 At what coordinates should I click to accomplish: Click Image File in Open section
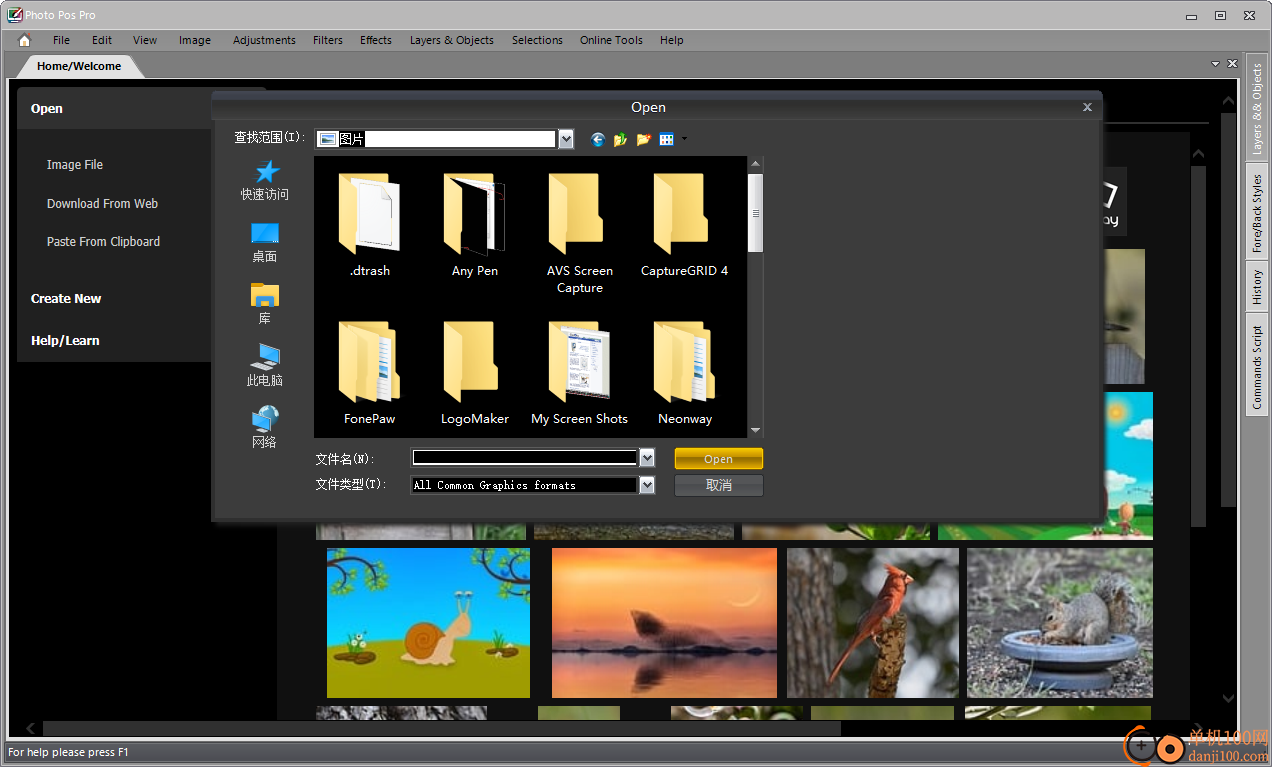click(x=75, y=165)
